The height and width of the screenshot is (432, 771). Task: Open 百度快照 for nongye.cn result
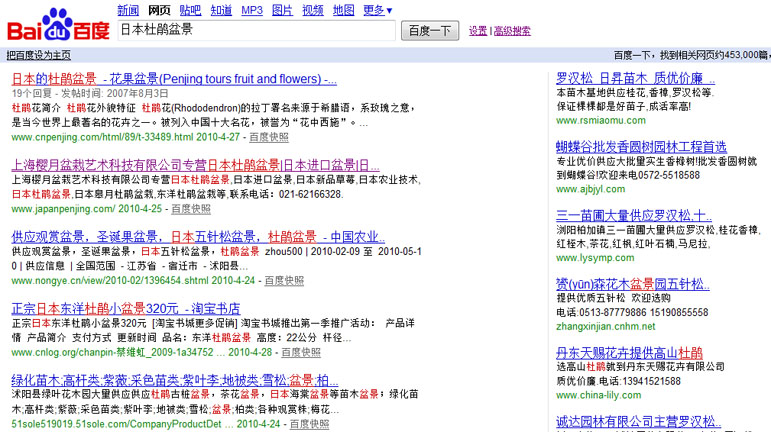284,281
